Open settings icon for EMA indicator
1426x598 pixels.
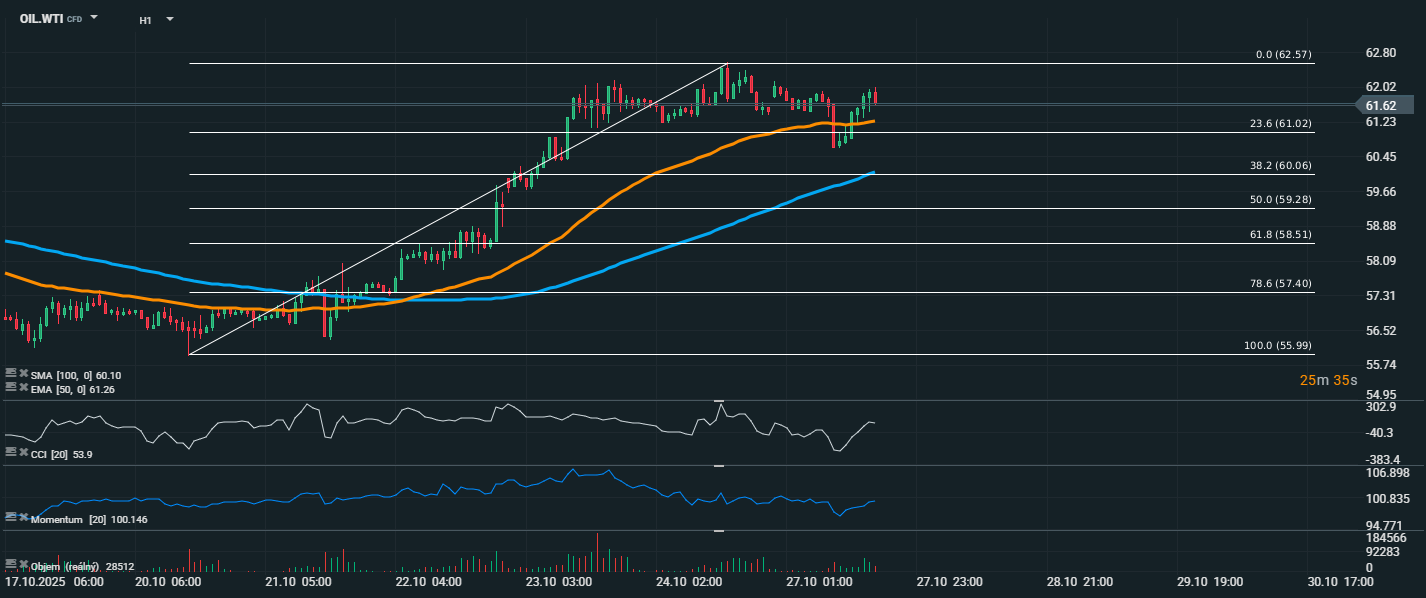[10, 387]
